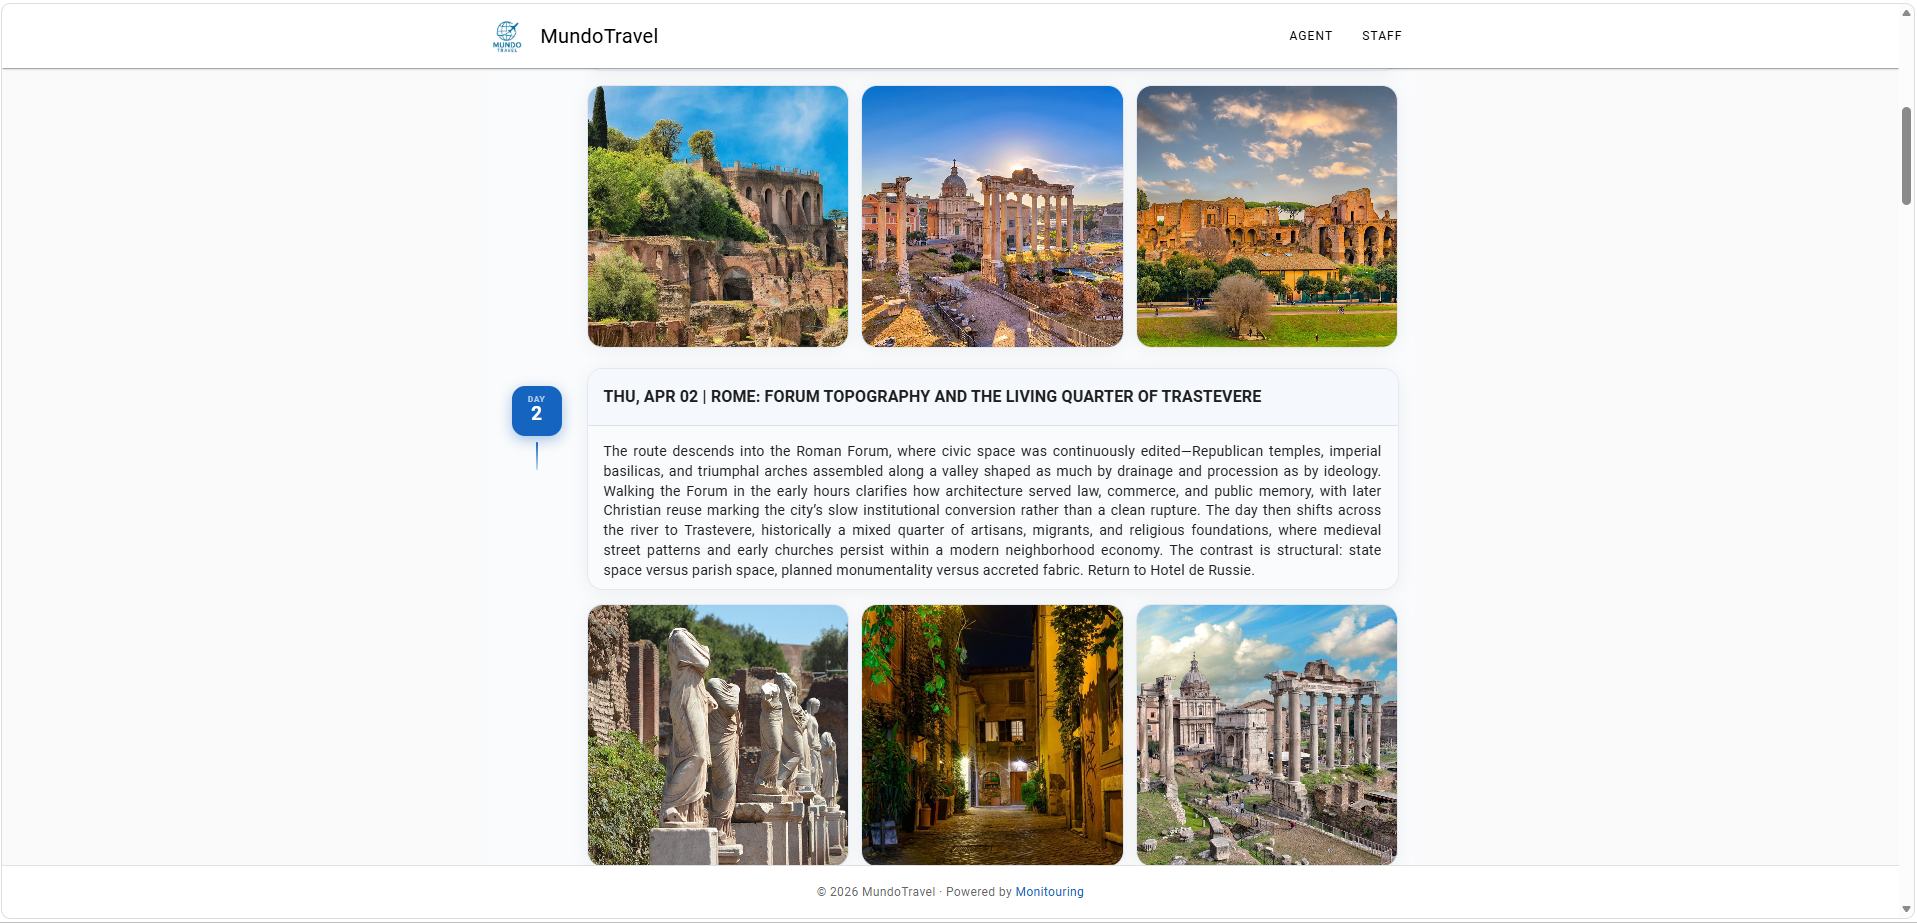
Task: Click the © 2026 MundoTravel footer text
Action: [x=876, y=892]
